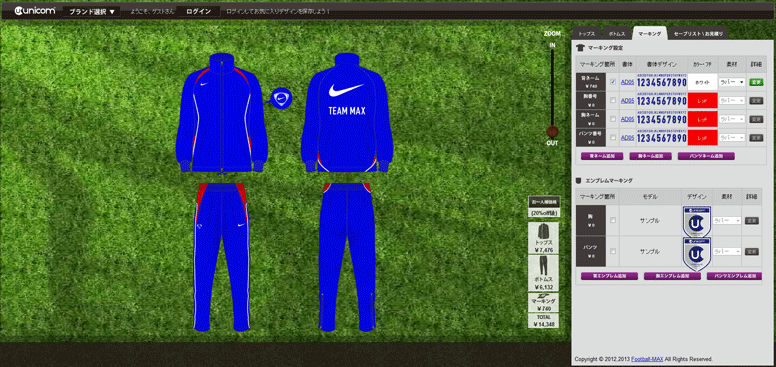Viewport: 776px width, 367px height.
Task: Click the unicom logo in header
Action: click(x=35, y=10)
